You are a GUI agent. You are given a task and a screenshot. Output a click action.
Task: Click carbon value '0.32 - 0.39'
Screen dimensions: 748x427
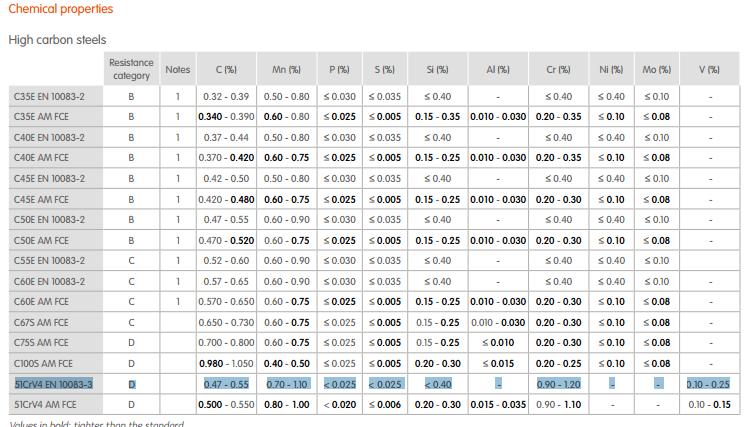click(x=226, y=96)
